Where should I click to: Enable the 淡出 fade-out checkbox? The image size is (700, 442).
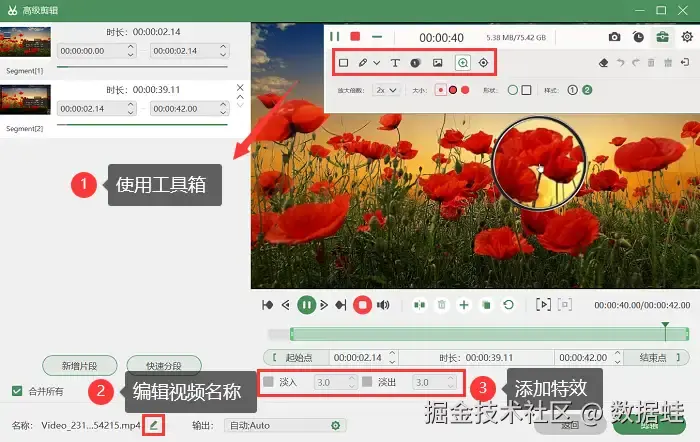(367, 382)
